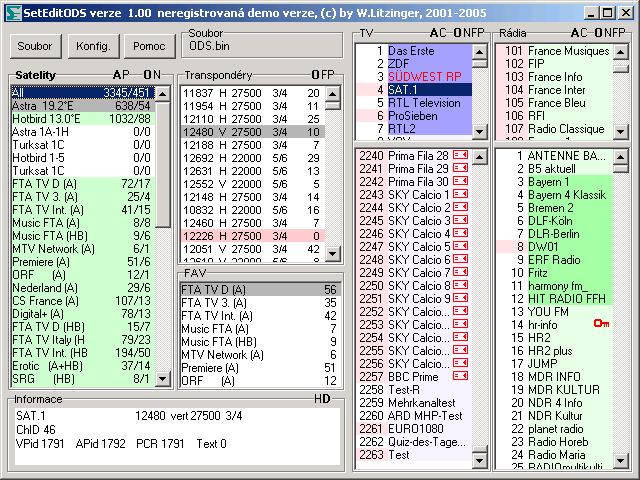
Task: Click encryption icon beside SKY Calcio 7
Action: pyautogui.click(x=460, y=272)
